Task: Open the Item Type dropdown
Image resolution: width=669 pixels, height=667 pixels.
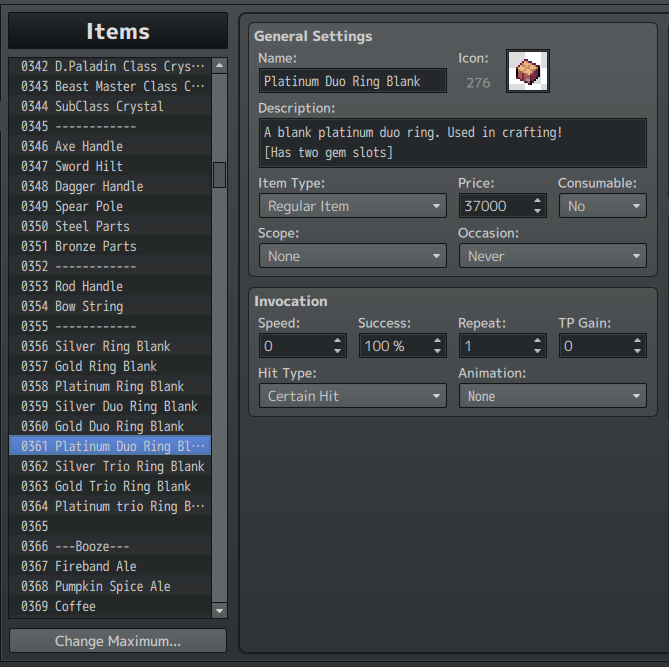Action: (x=353, y=206)
